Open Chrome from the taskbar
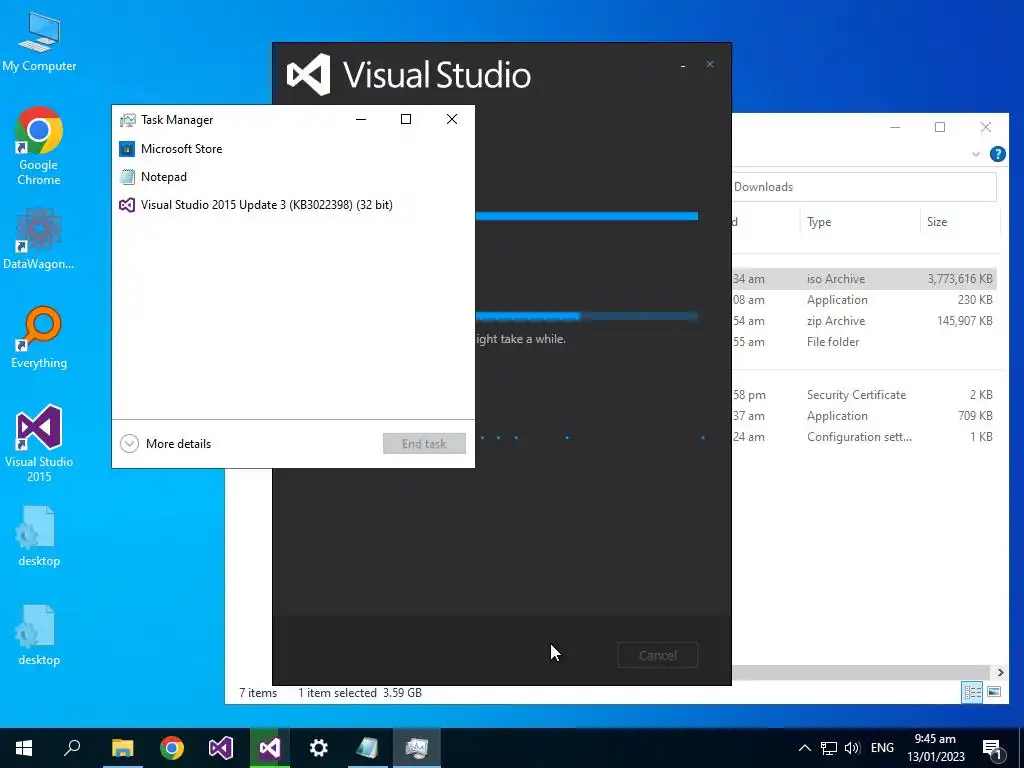 172,748
